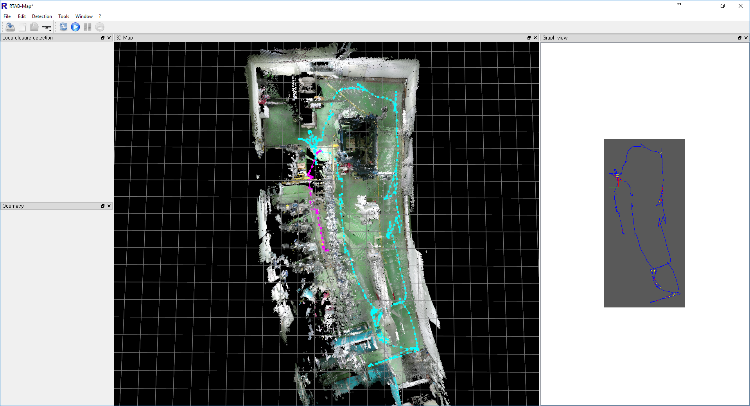Open the Tools menu

tap(64, 17)
